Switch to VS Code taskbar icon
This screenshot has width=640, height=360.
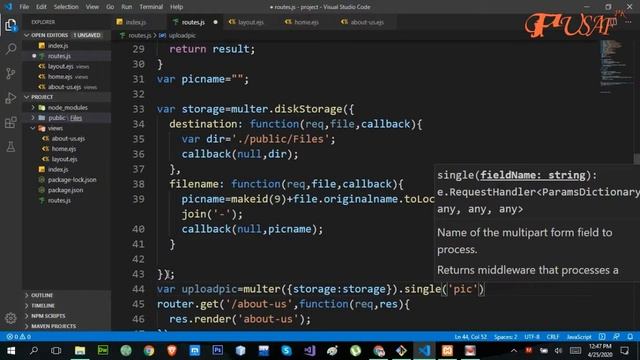(424, 351)
